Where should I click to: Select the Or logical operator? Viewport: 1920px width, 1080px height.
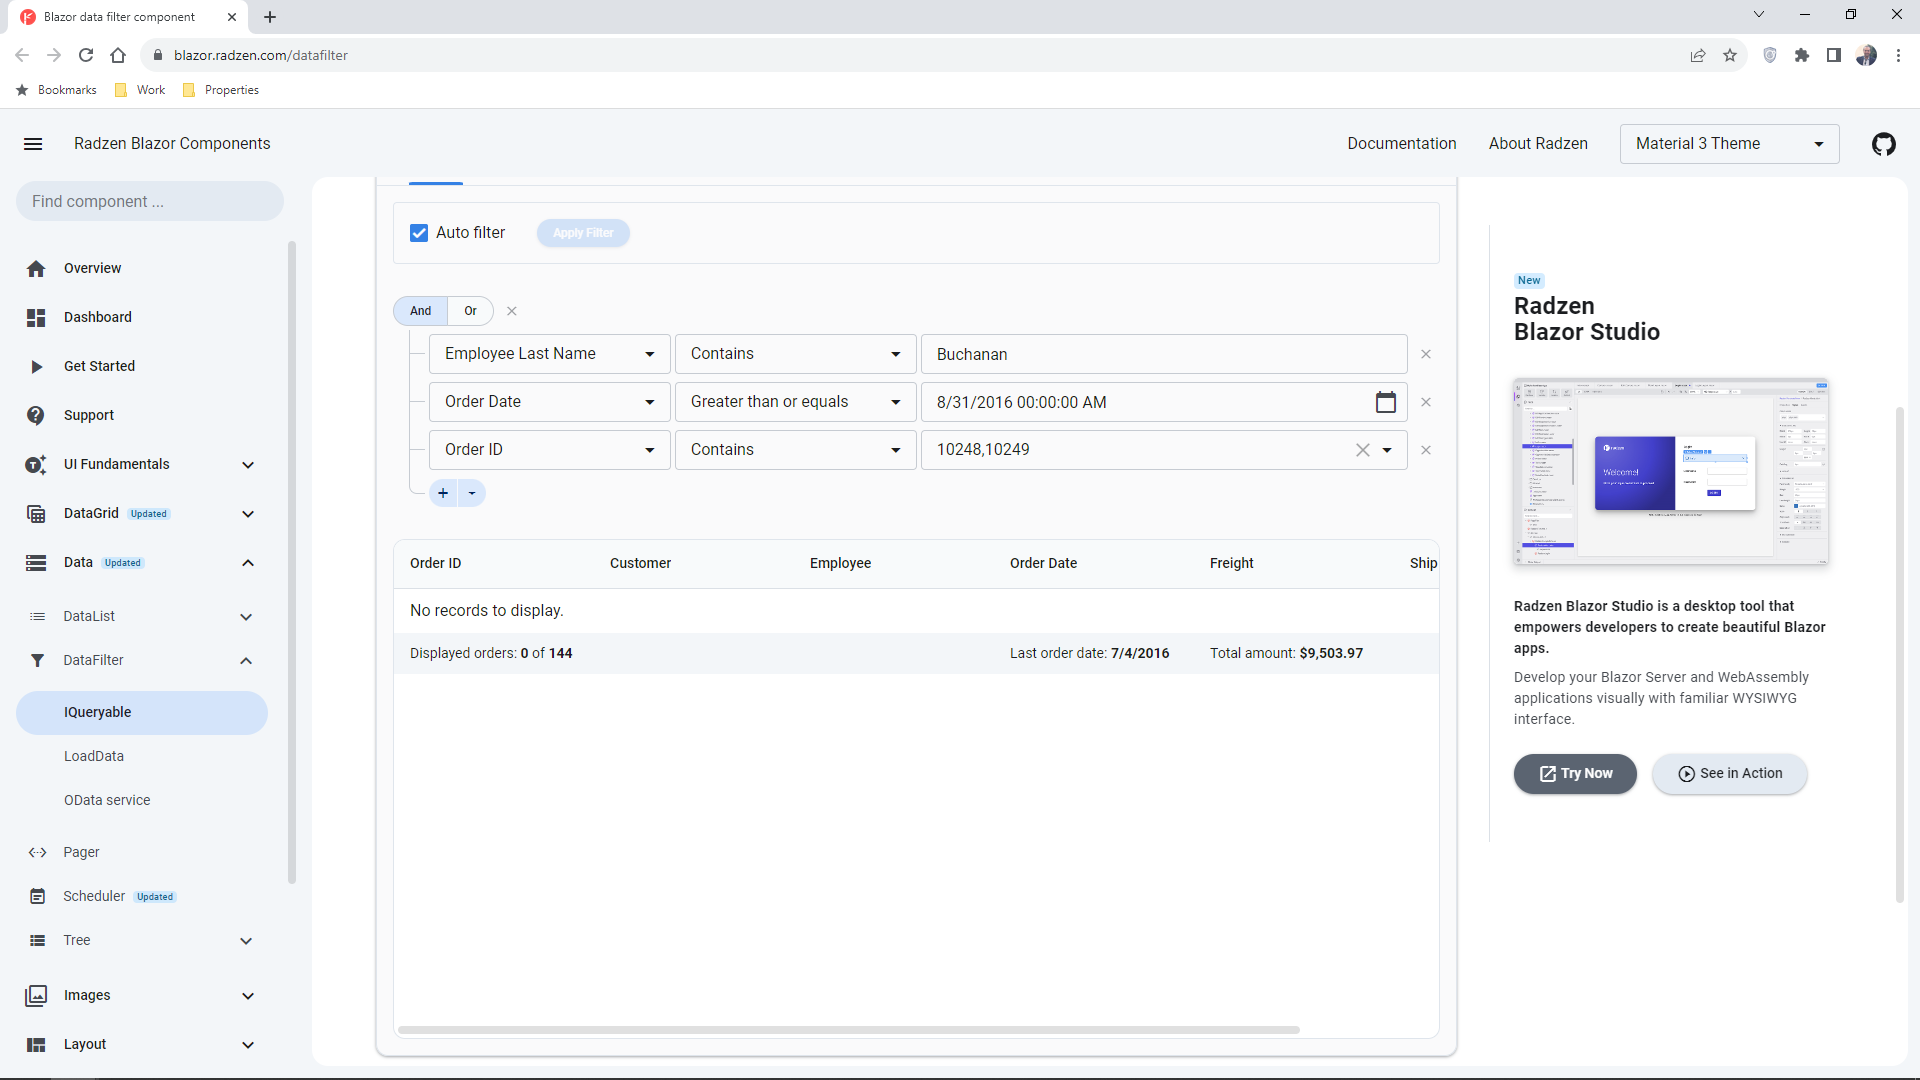pos(470,311)
